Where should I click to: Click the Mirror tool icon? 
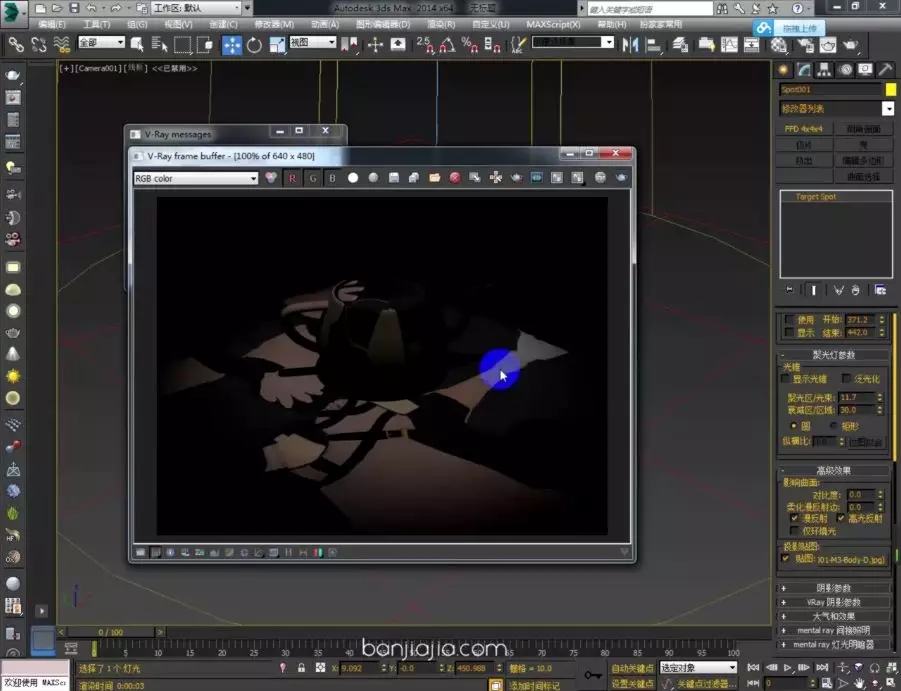(630, 44)
